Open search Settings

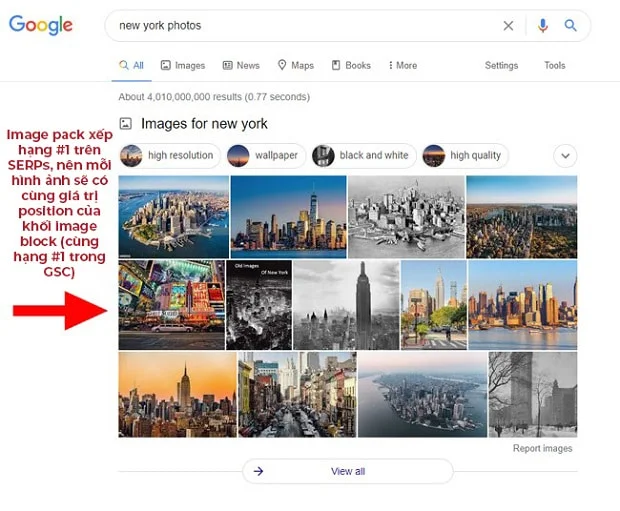(x=501, y=65)
